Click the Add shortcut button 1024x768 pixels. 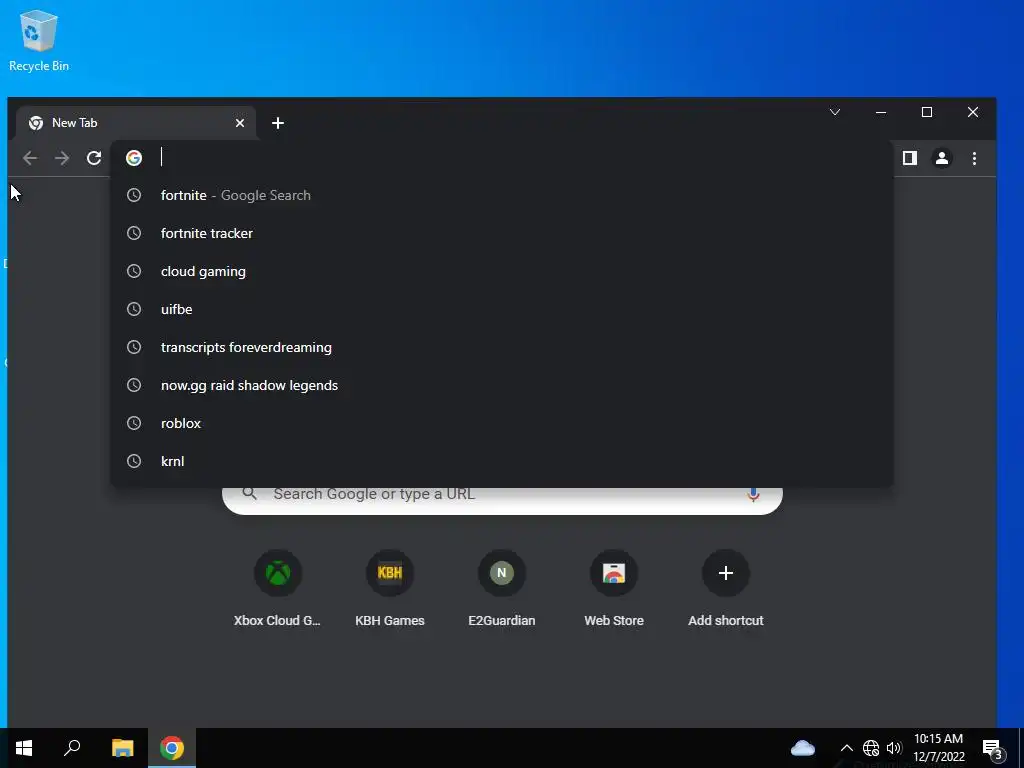coord(726,590)
